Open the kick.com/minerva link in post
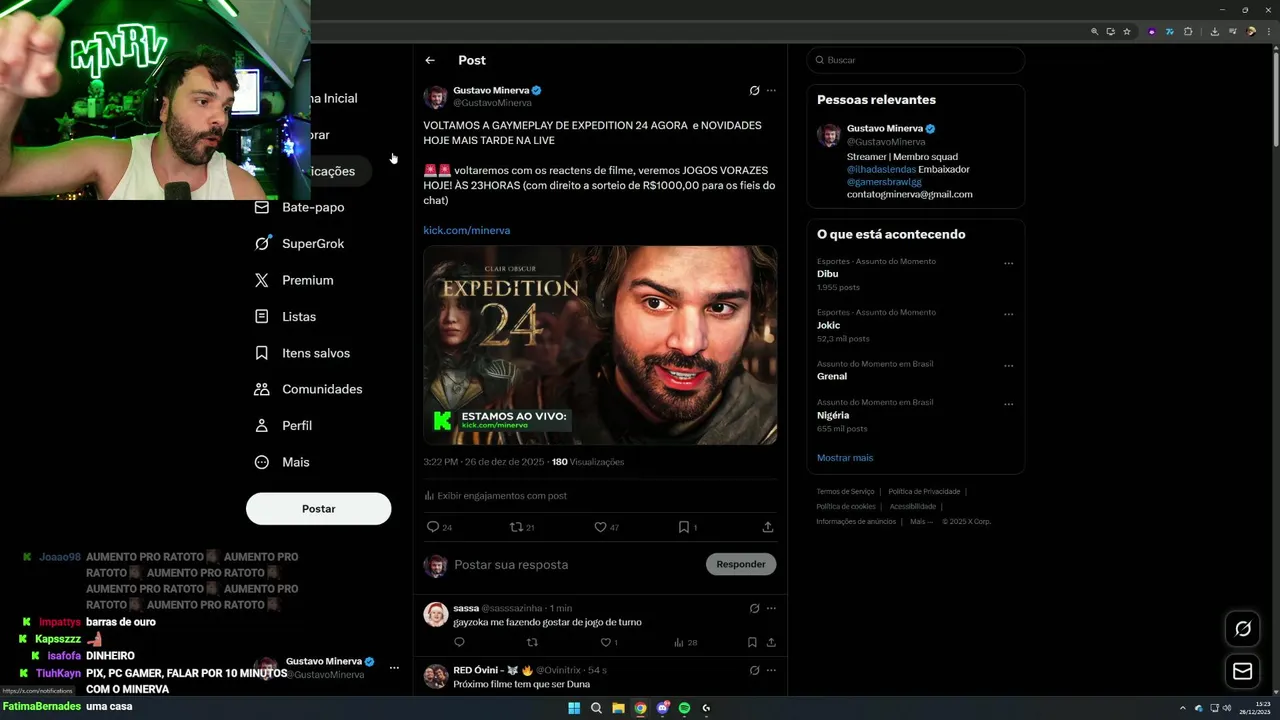 tap(466, 230)
